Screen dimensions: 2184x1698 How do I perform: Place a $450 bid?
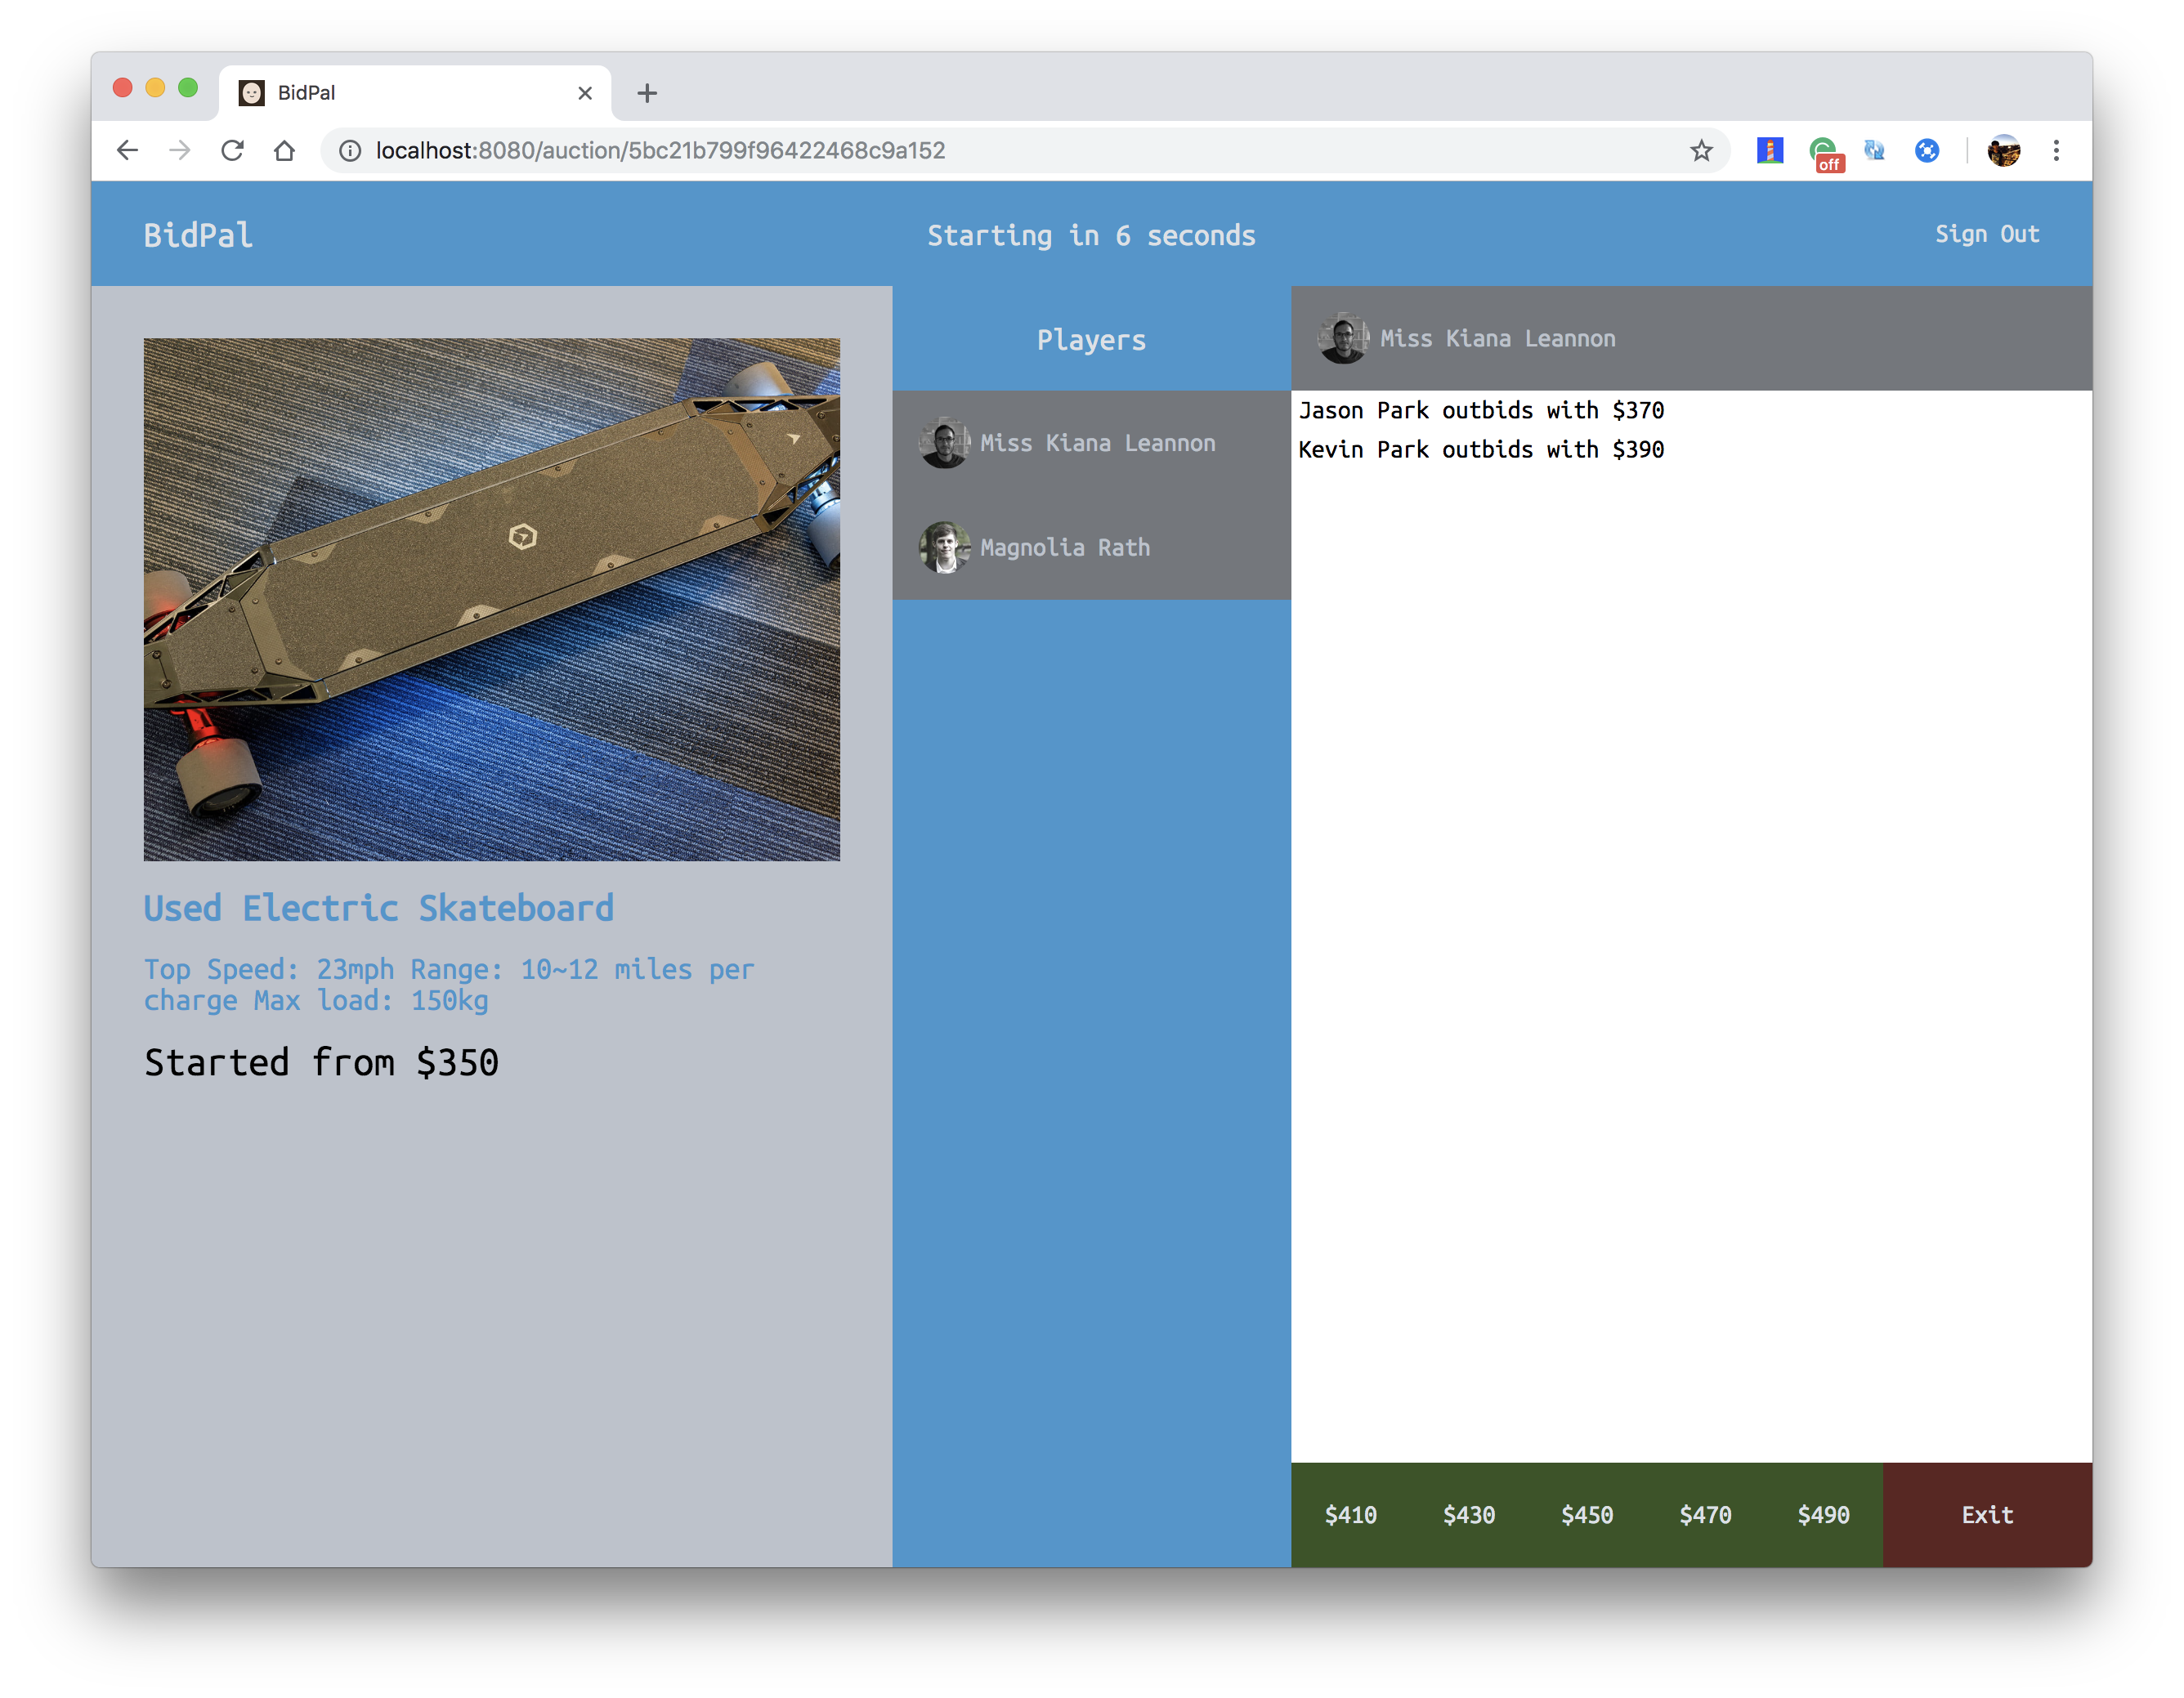point(1587,1514)
